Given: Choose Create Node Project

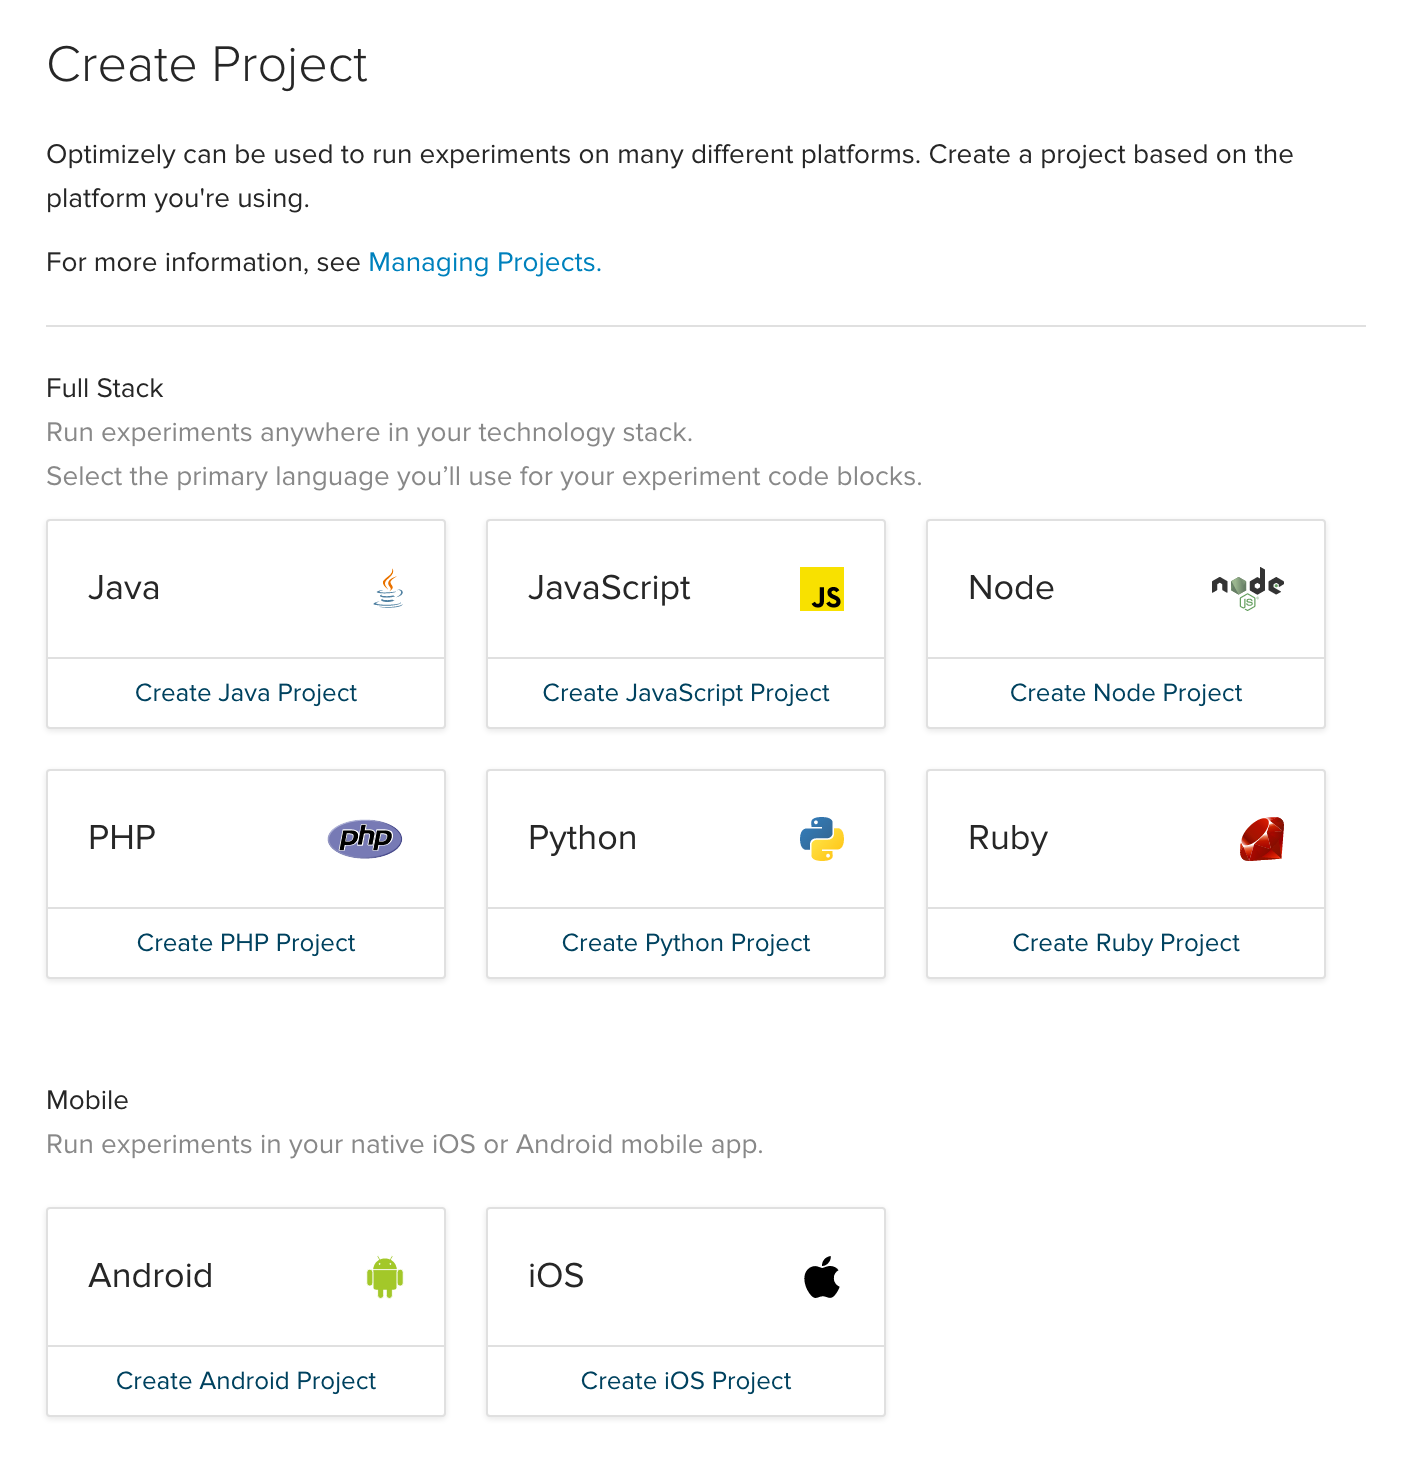Looking at the screenshot, I should coord(1125,693).
